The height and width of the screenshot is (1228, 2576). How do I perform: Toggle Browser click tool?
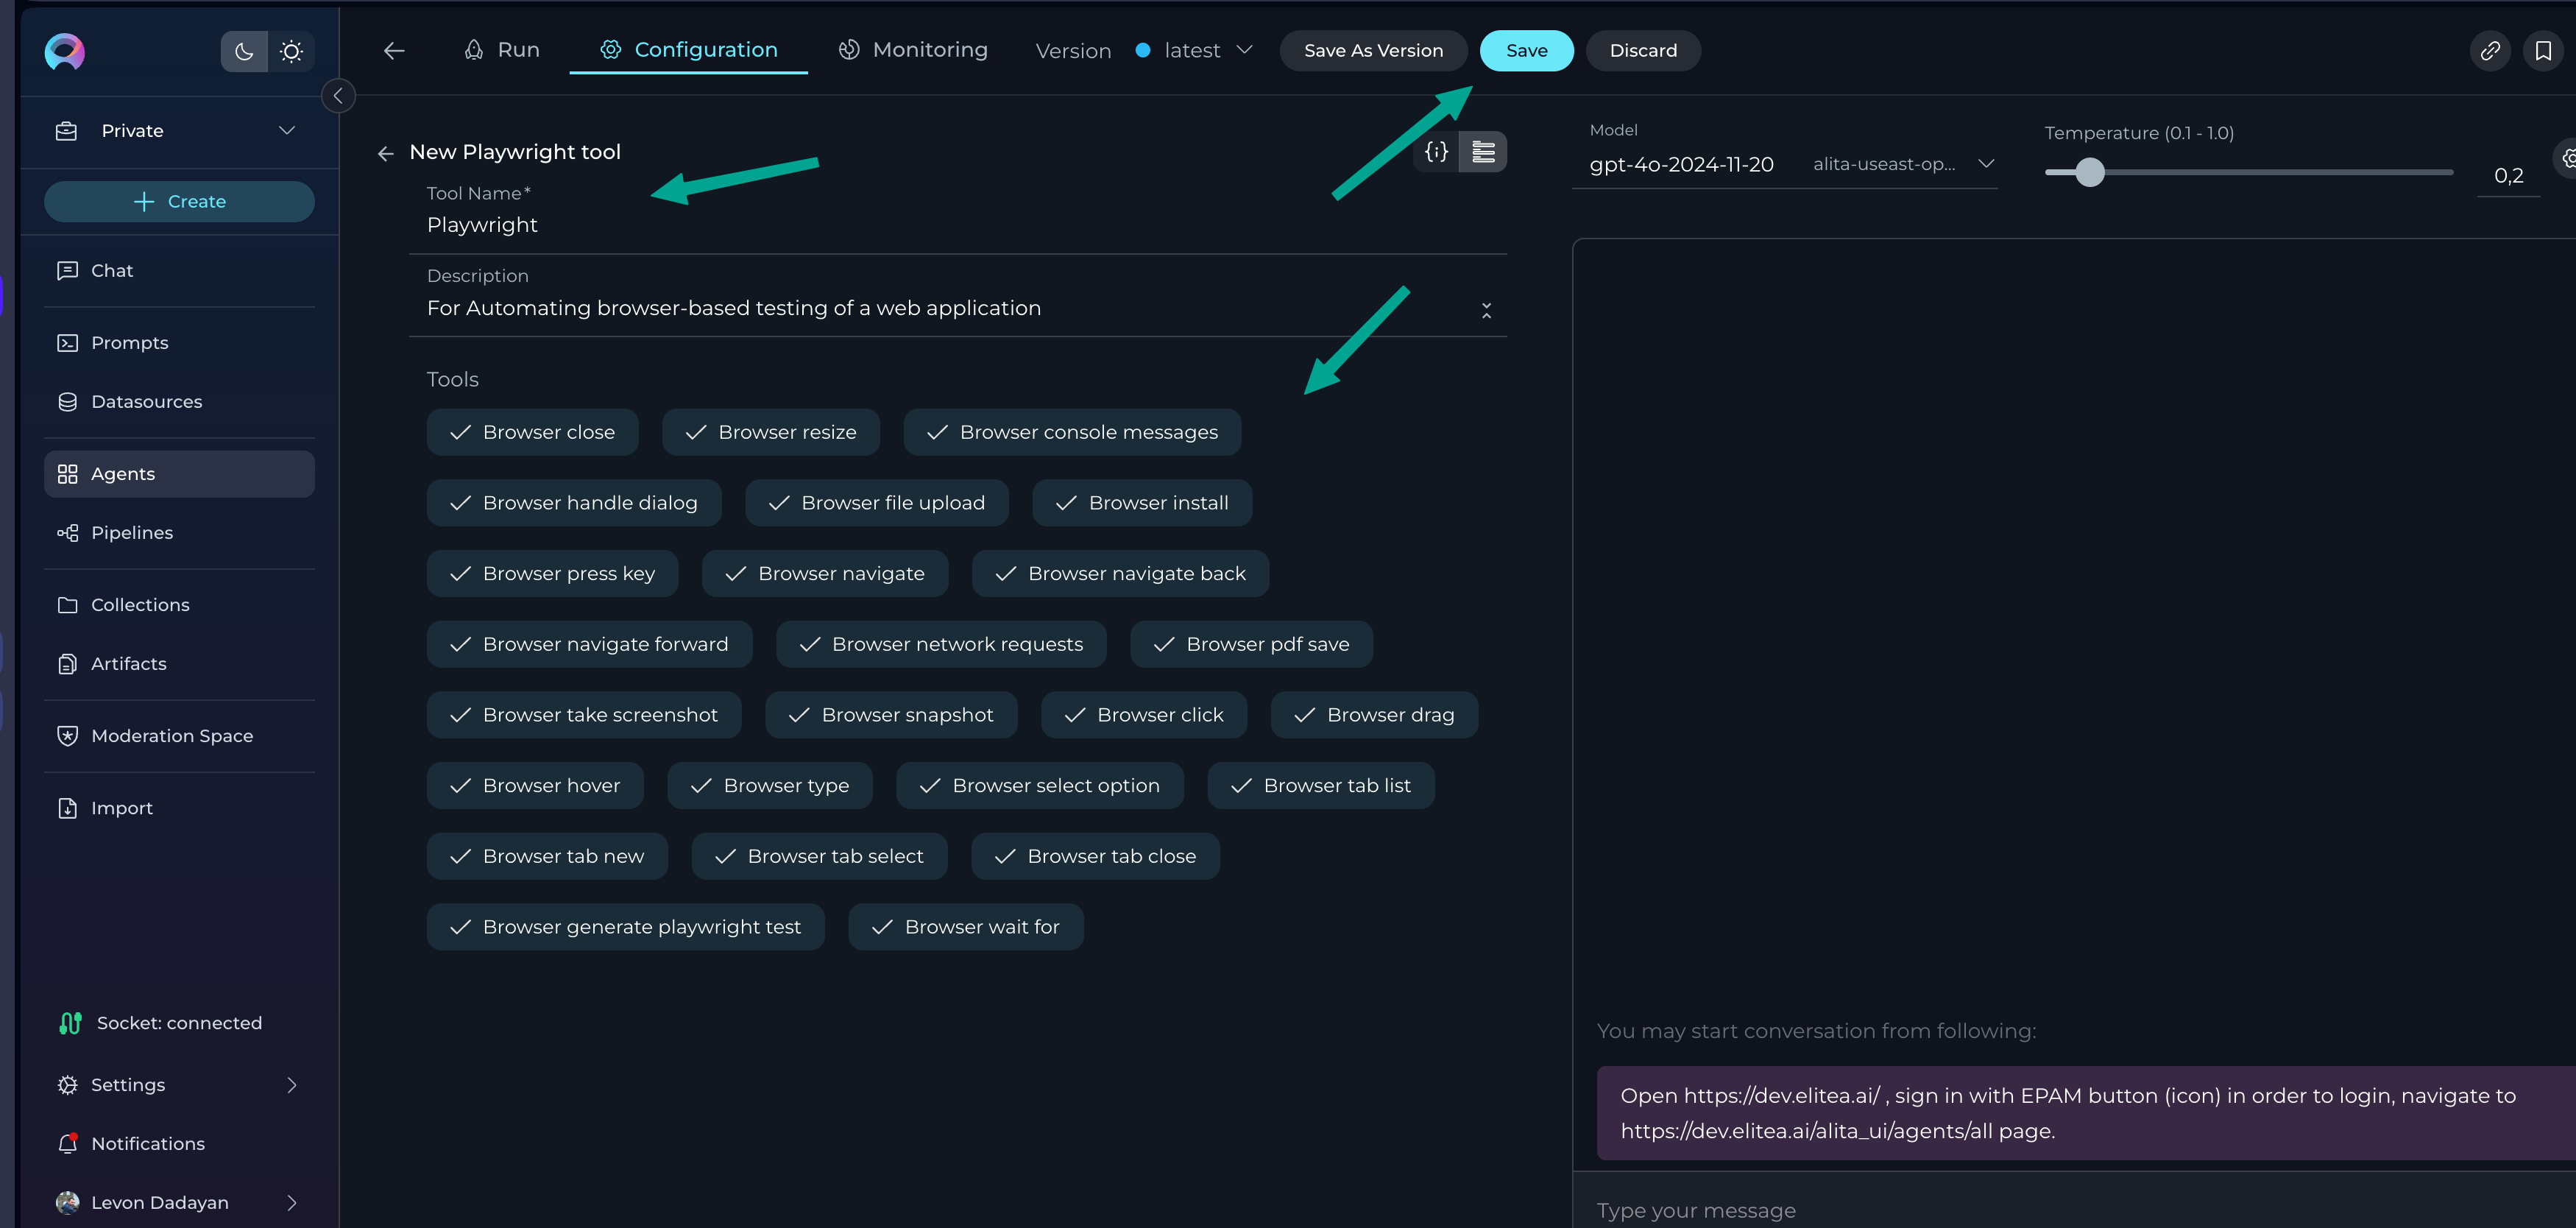point(1144,715)
